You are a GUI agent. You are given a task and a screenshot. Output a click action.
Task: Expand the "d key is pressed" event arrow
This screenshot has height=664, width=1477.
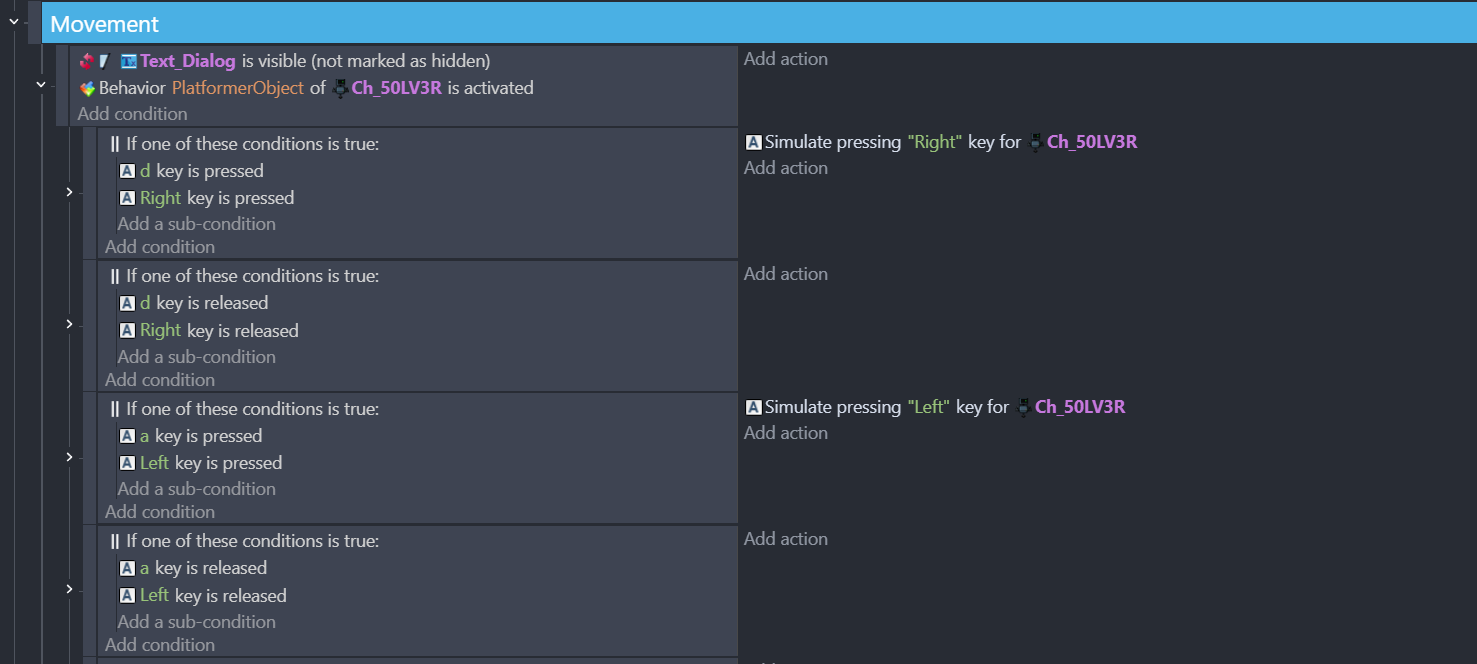click(x=69, y=192)
